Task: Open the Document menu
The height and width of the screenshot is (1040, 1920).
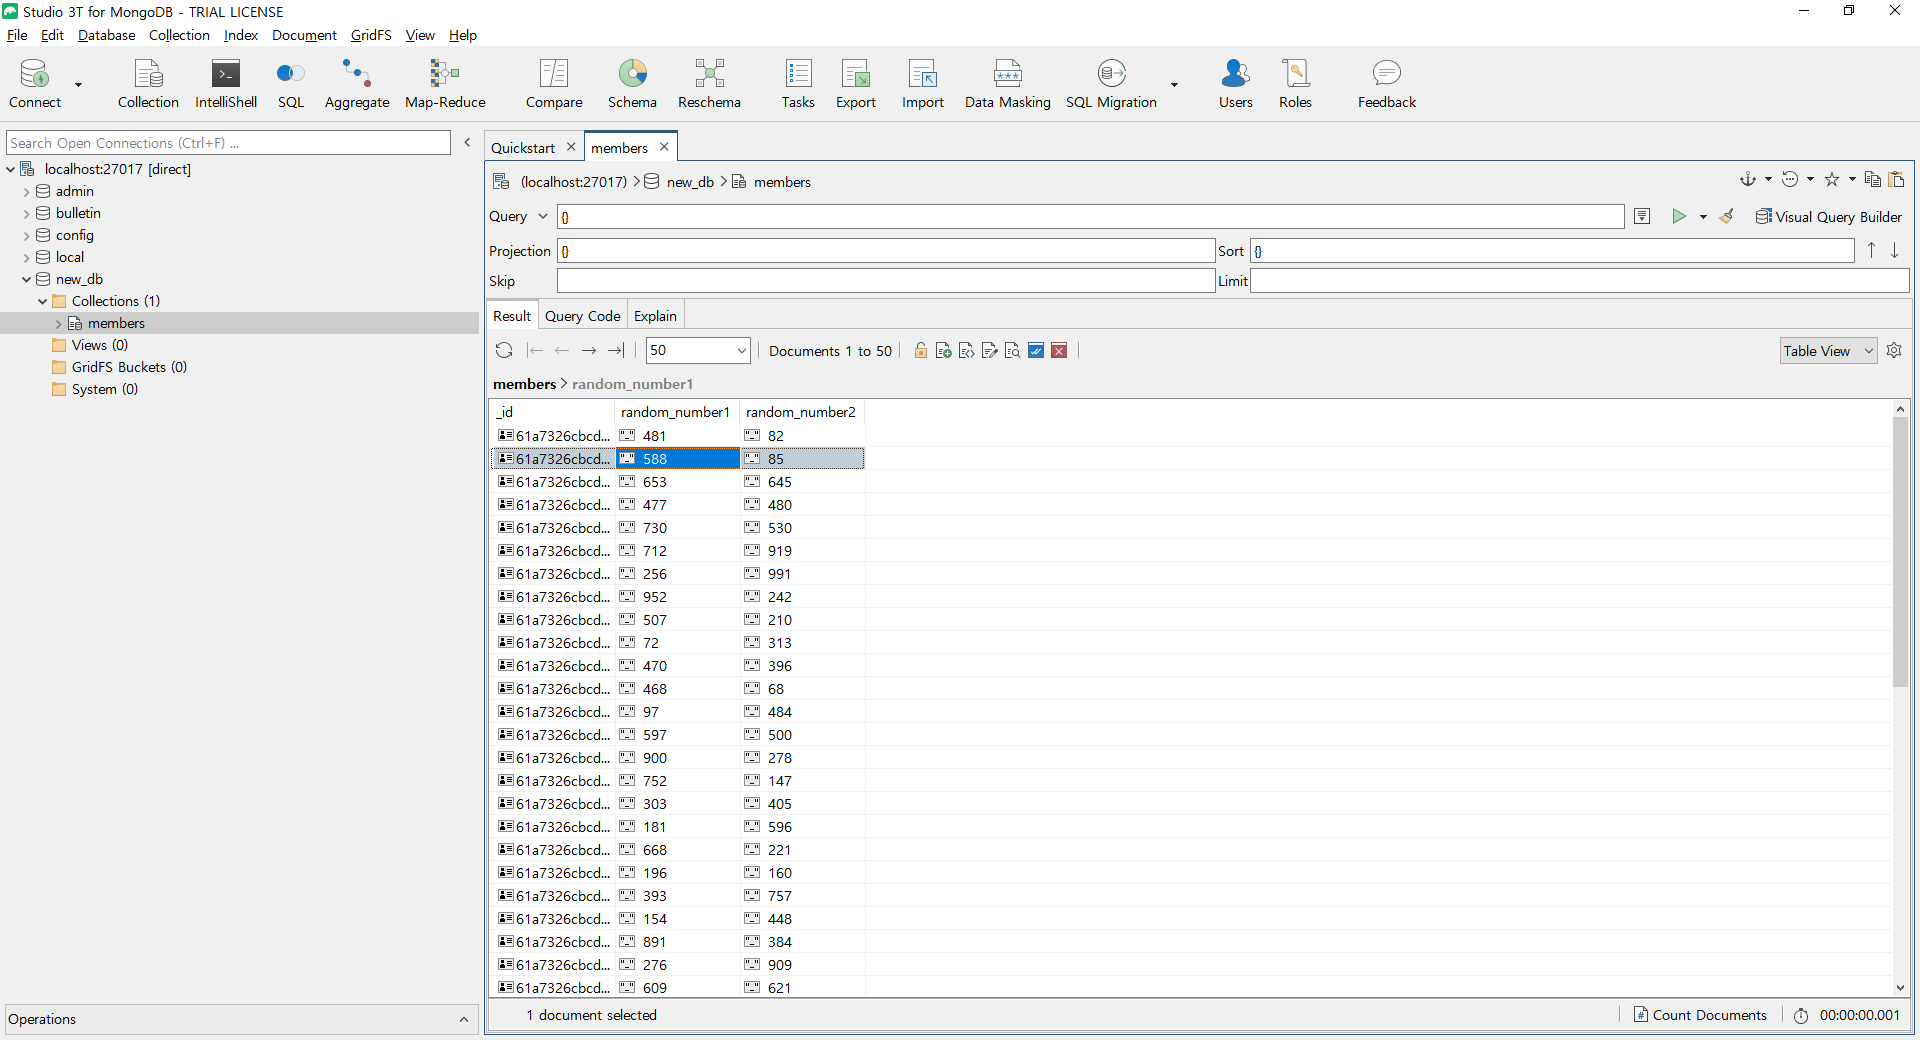Action: tap(304, 35)
